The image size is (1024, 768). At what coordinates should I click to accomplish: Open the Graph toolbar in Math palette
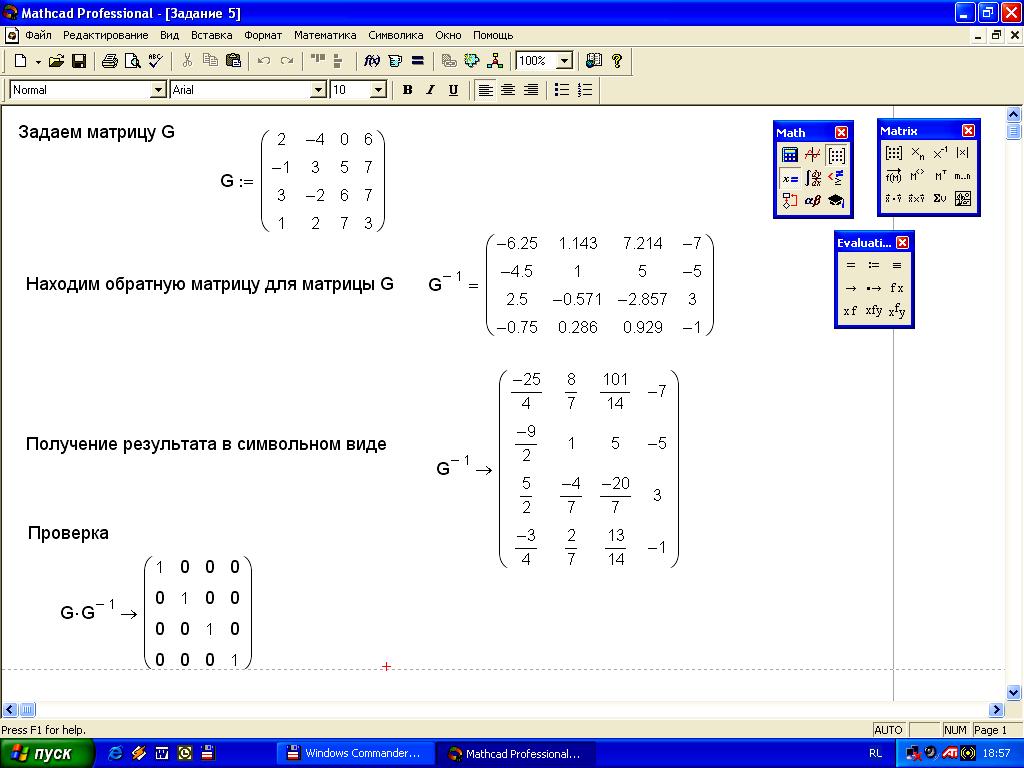click(812, 155)
